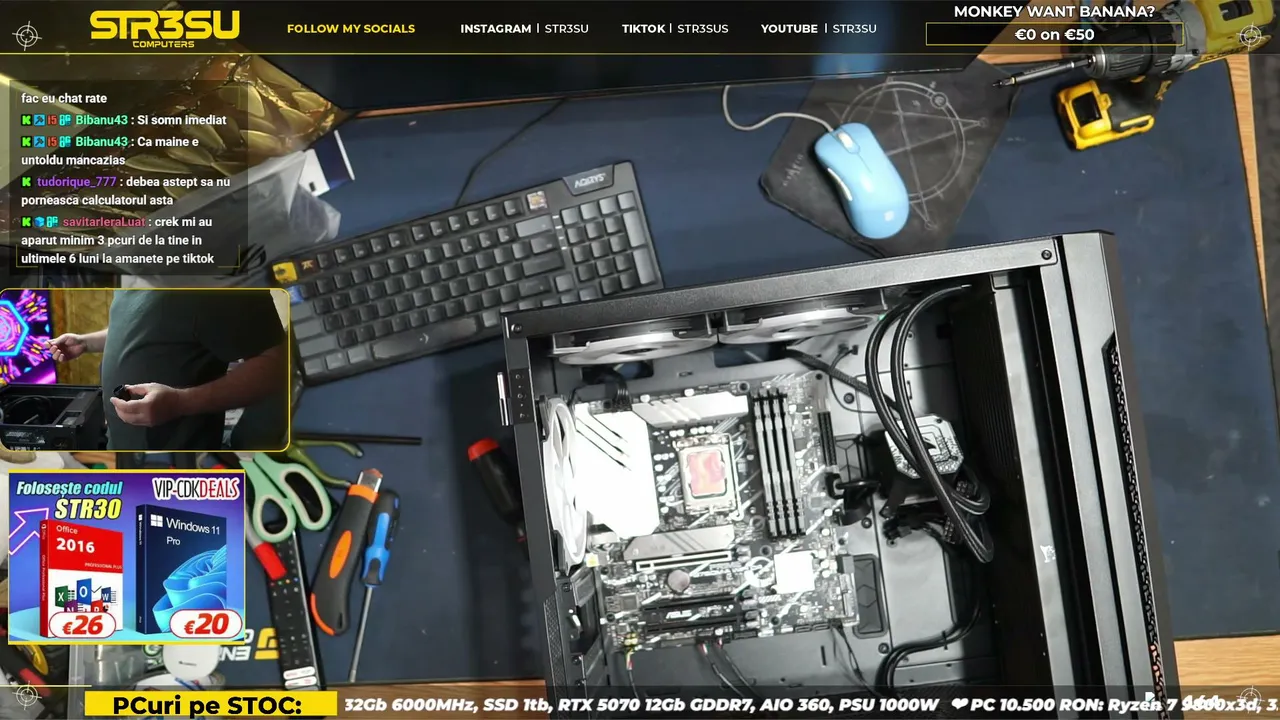The image size is (1280, 720).
Task: Select the 'crek mi au aparut minim' chat message
Action: [118, 240]
